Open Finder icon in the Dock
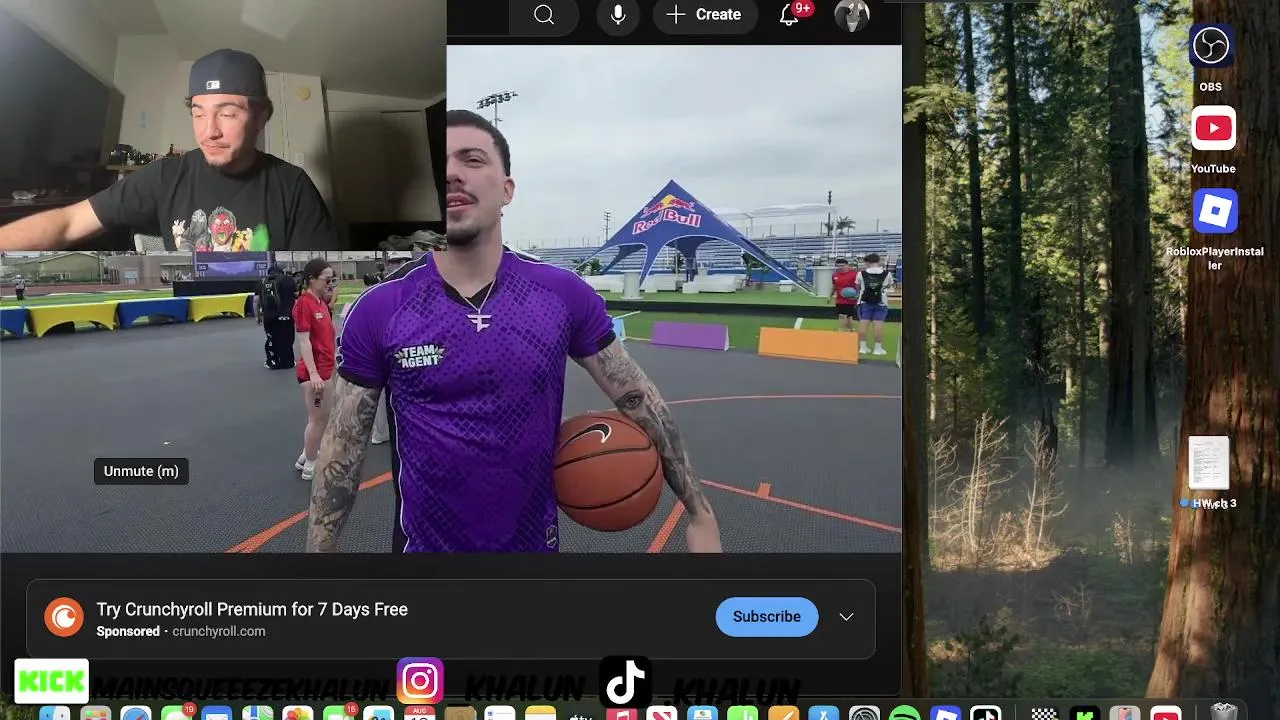 pyautogui.click(x=55, y=714)
